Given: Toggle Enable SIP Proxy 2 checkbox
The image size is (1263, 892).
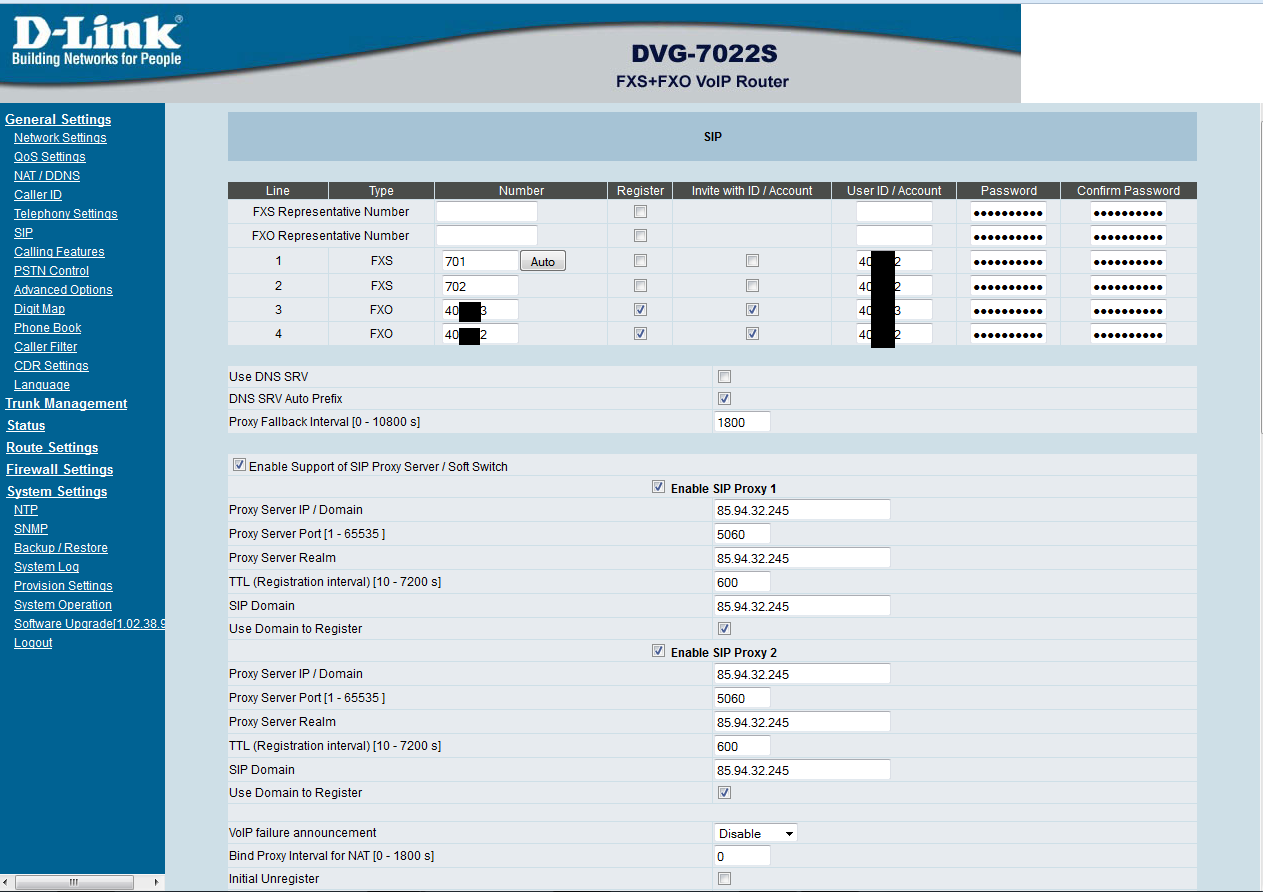Looking at the screenshot, I should [658, 651].
